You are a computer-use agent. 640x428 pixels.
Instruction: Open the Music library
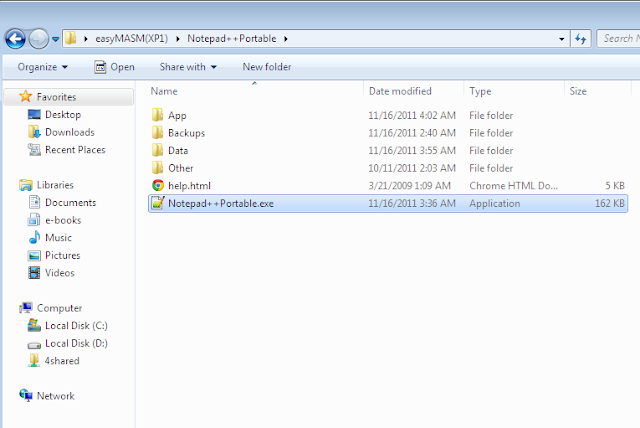click(x=58, y=238)
